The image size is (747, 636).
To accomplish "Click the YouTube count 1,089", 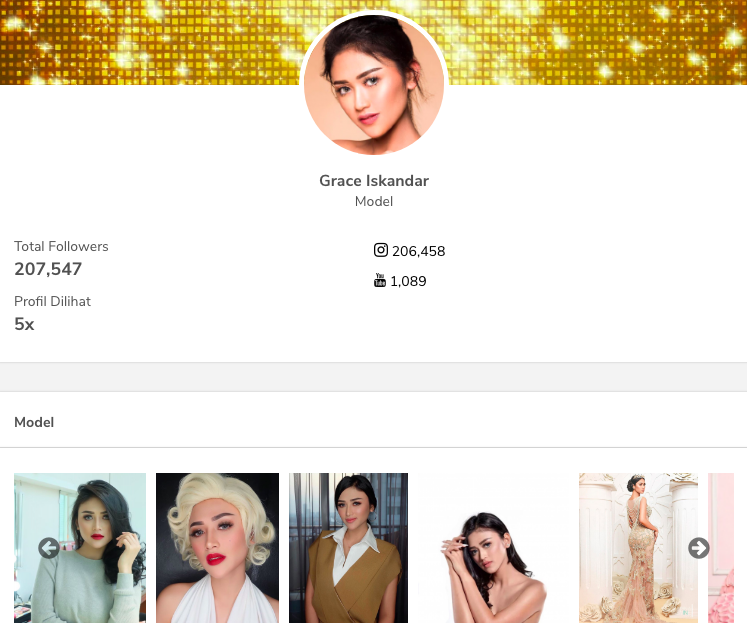I will pos(408,281).
